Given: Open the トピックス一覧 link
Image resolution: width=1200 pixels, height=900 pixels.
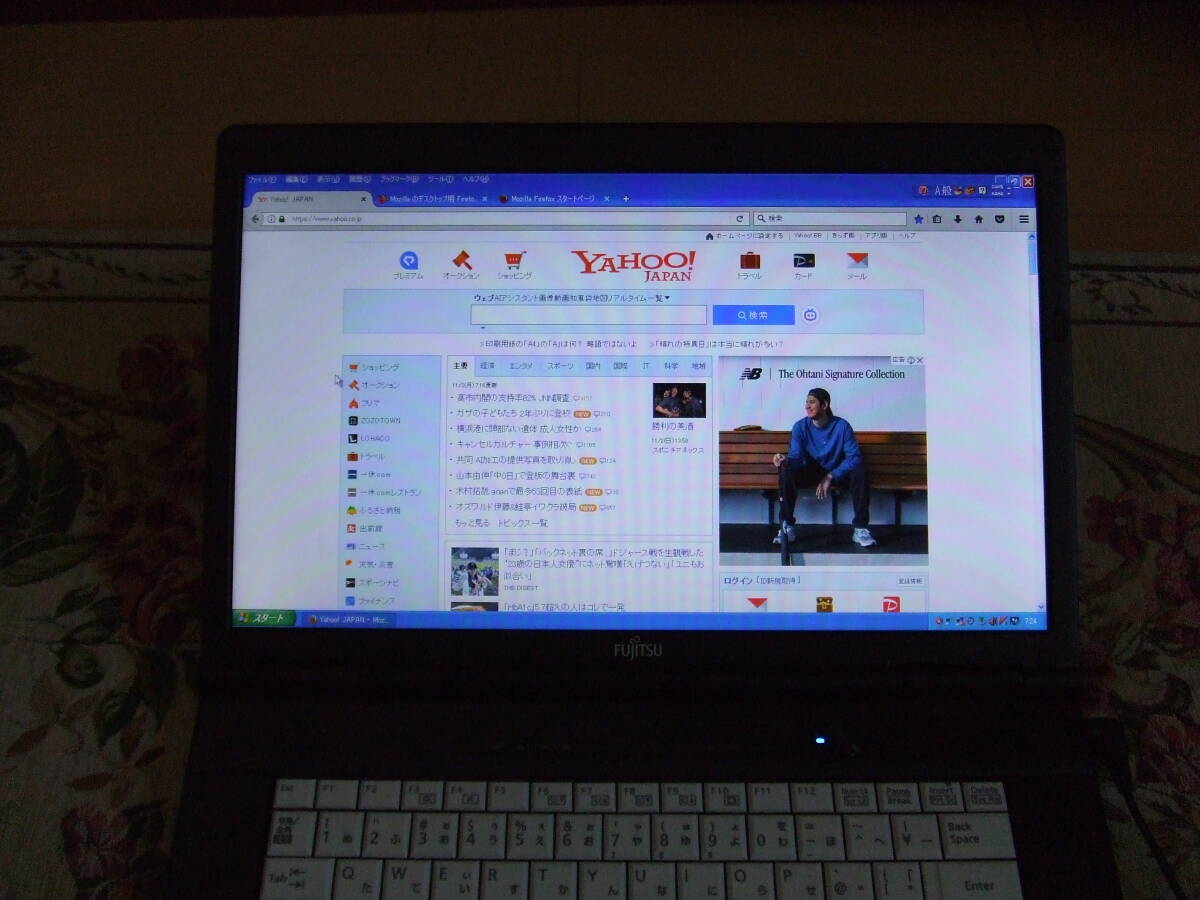Looking at the screenshot, I should 523,523.
